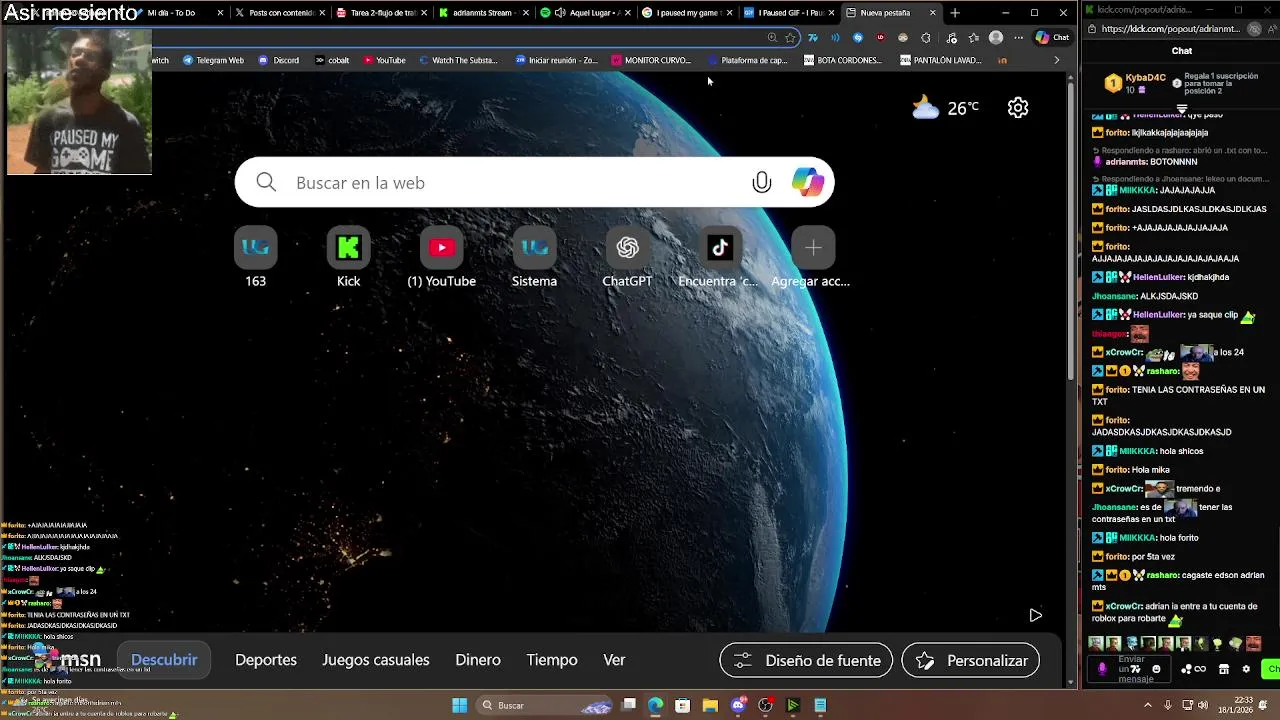
Task: Click Kick chat message input field
Action: (x=1131, y=669)
